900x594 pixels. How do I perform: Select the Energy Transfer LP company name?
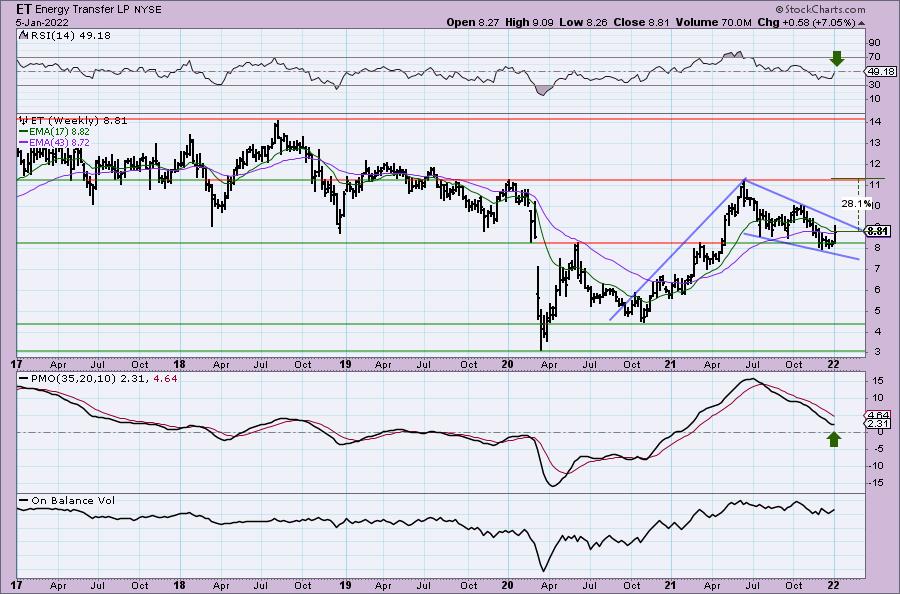[80, 10]
